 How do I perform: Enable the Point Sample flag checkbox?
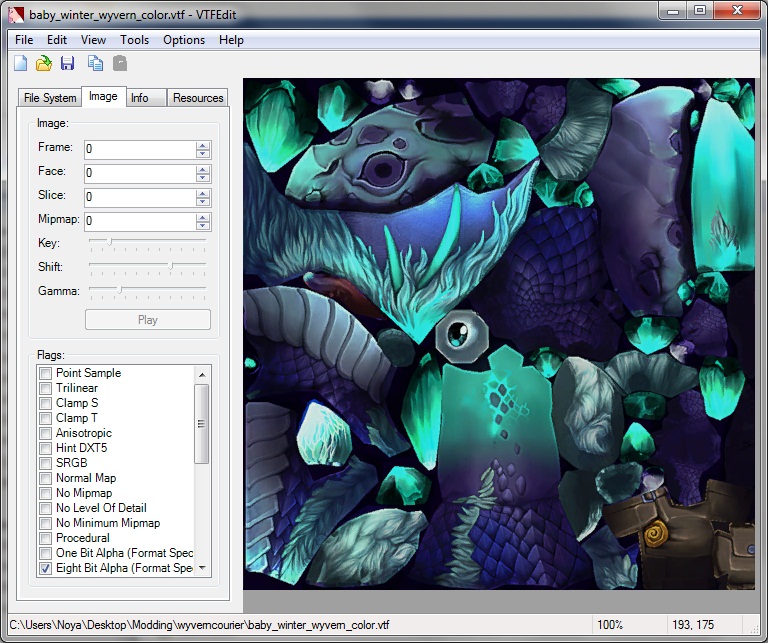45,373
